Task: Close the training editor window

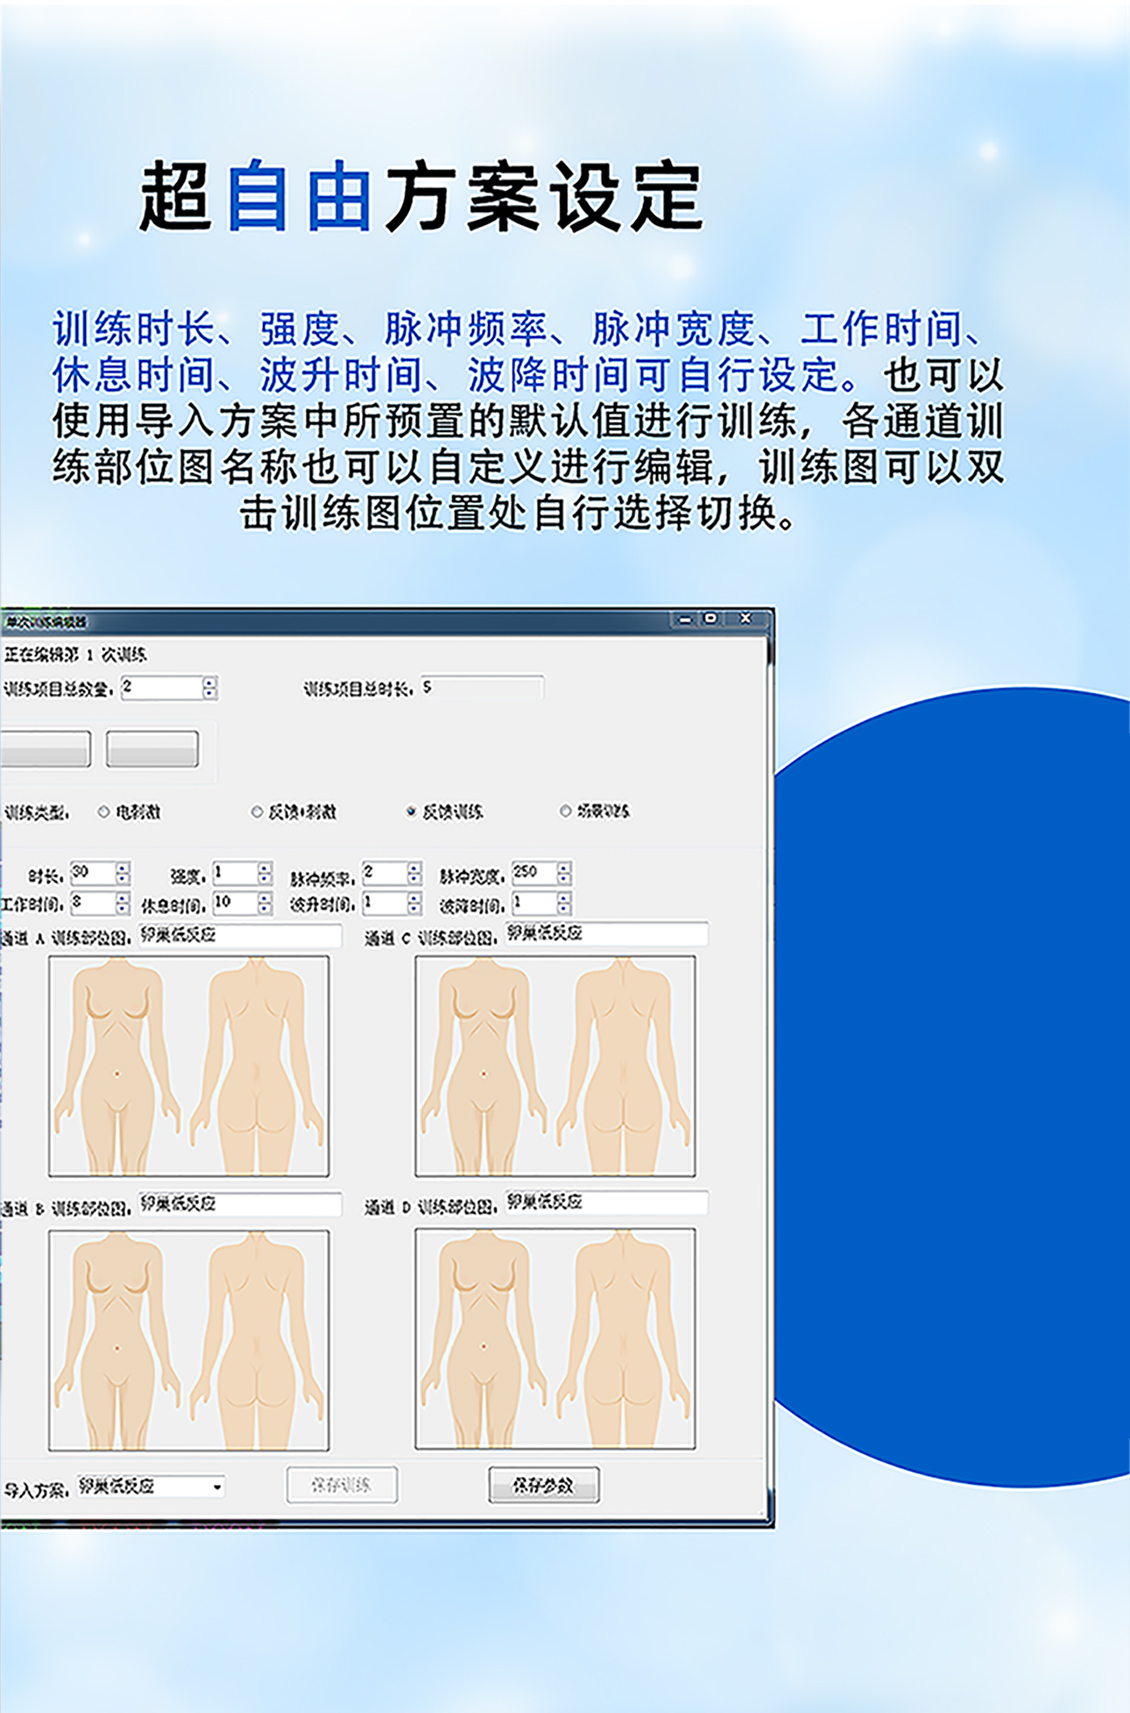Action: coord(746,620)
